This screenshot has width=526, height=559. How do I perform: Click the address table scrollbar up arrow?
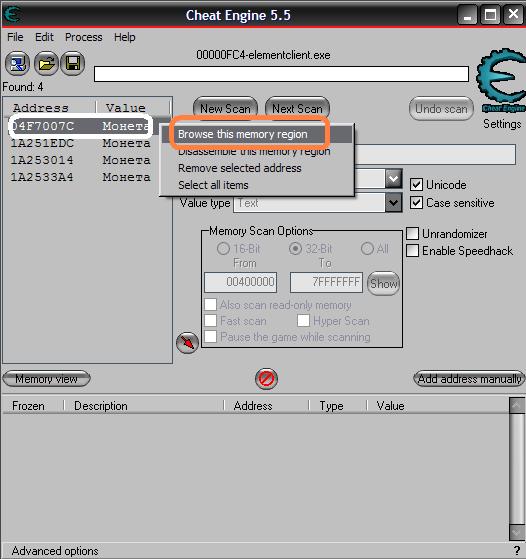click(x=517, y=405)
